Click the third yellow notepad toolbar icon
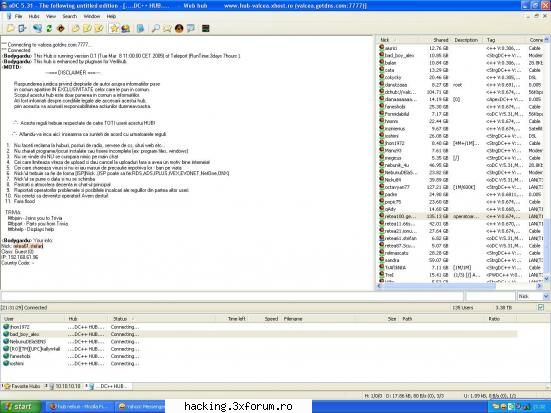Viewport: 551px width, 413px height. pos(99,28)
